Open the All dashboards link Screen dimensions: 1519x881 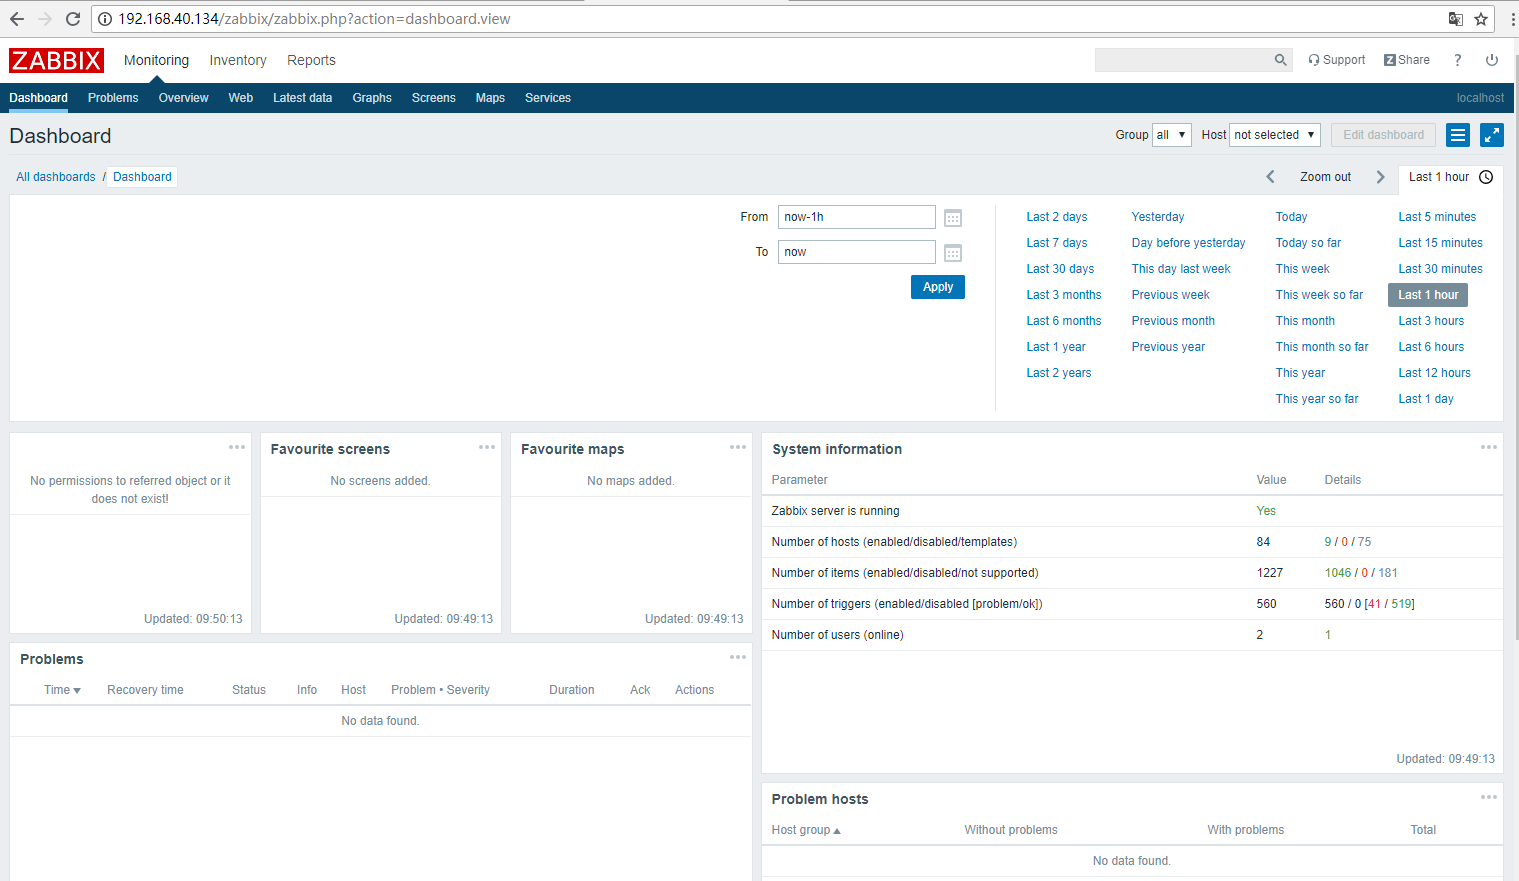[x=56, y=177]
